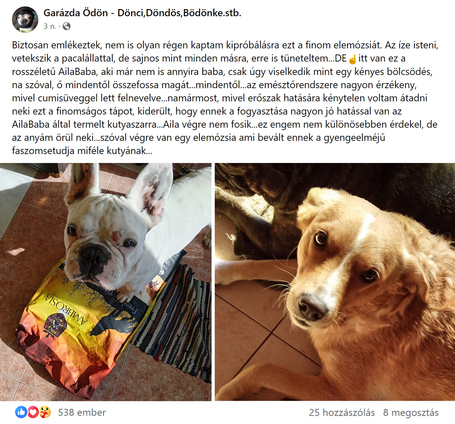Click the blue Like reaction icon
The image size is (455, 424).
pyautogui.click(x=21, y=412)
